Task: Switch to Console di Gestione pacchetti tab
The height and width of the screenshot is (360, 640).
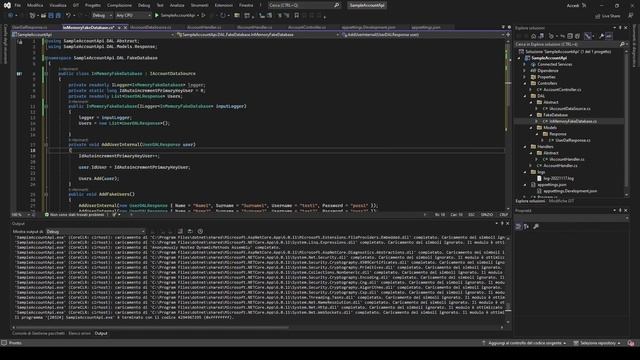Action: [38, 333]
